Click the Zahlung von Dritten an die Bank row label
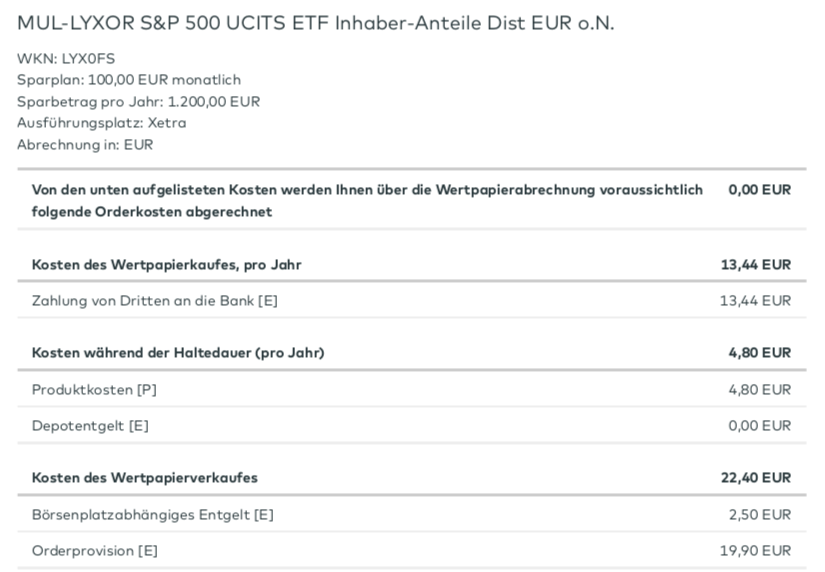This screenshot has height=572, width=825. (x=155, y=300)
